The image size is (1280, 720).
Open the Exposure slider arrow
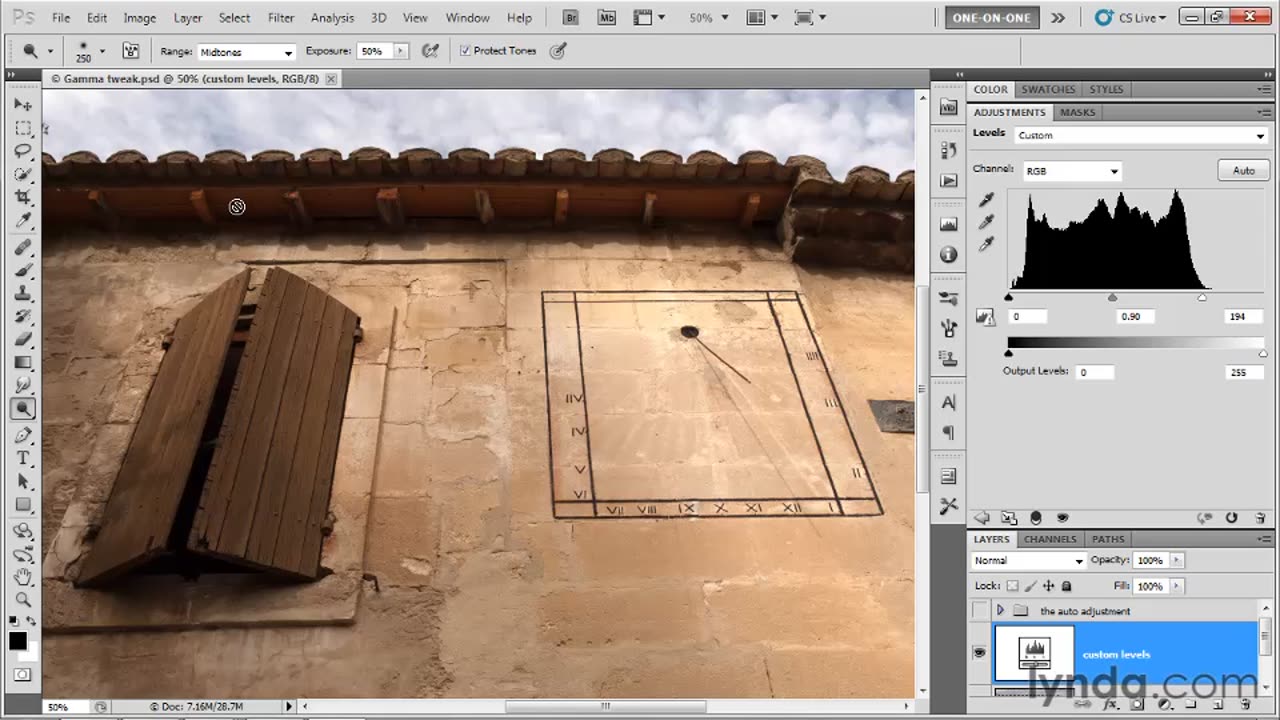(x=401, y=51)
